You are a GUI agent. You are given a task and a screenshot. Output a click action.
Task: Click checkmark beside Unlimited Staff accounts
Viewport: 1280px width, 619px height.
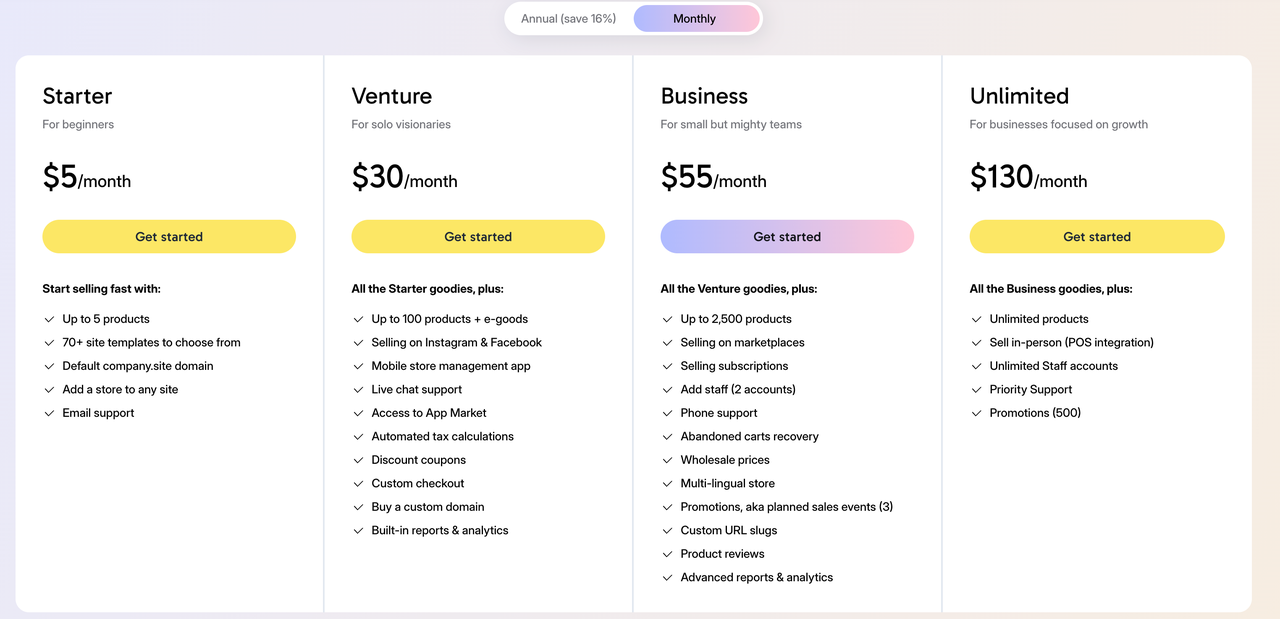[977, 366]
